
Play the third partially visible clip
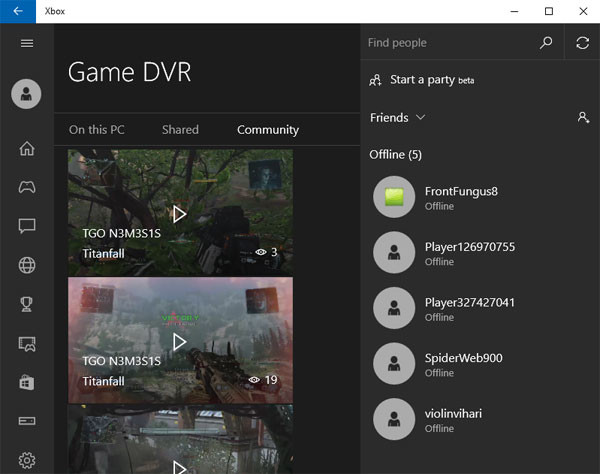point(179,467)
